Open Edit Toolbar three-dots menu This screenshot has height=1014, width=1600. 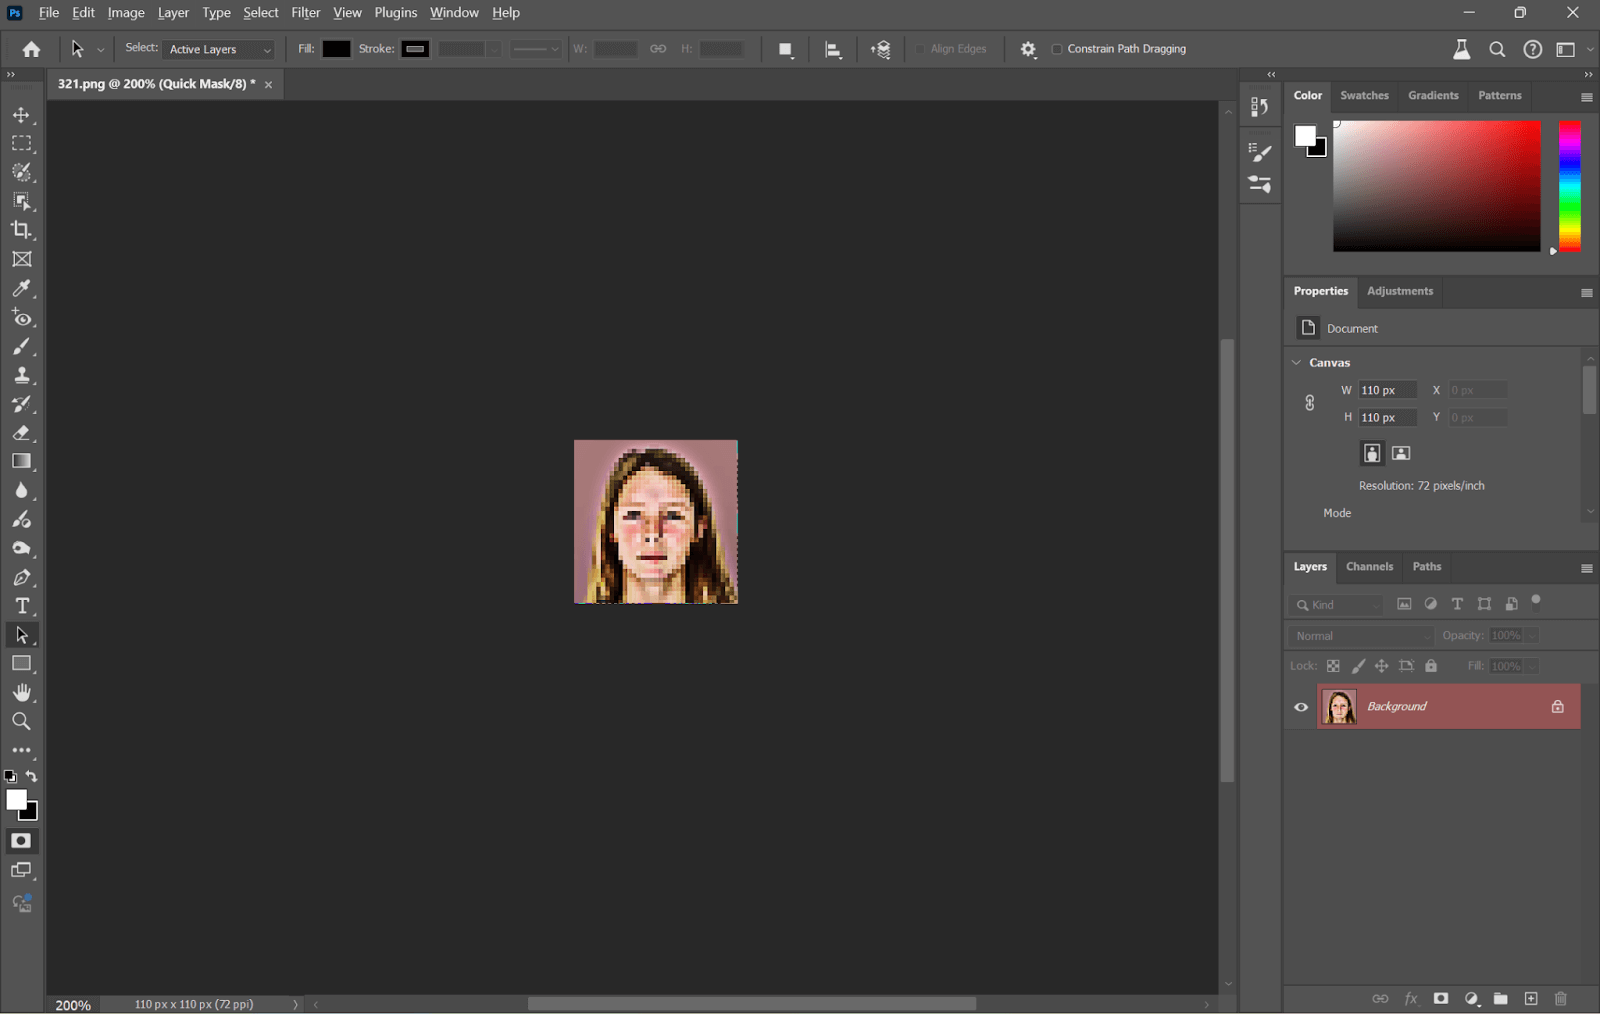click(21, 750)
